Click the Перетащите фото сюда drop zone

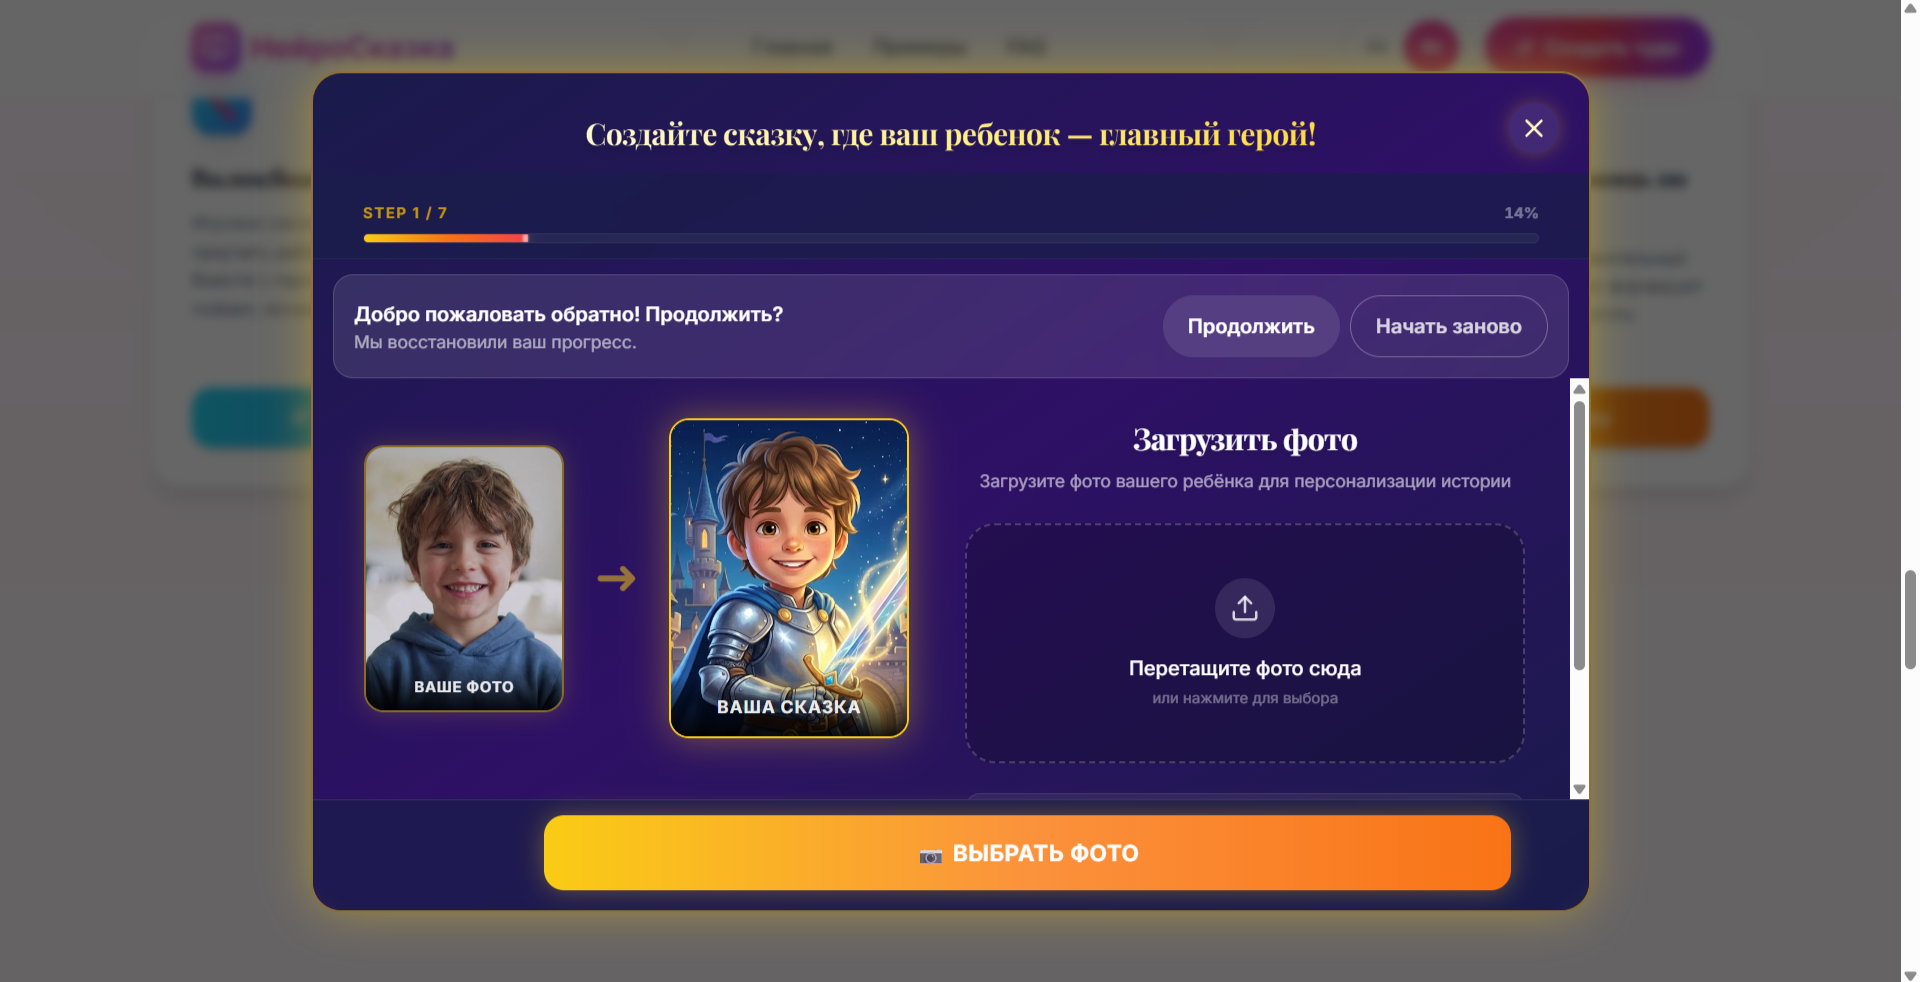1244,643
